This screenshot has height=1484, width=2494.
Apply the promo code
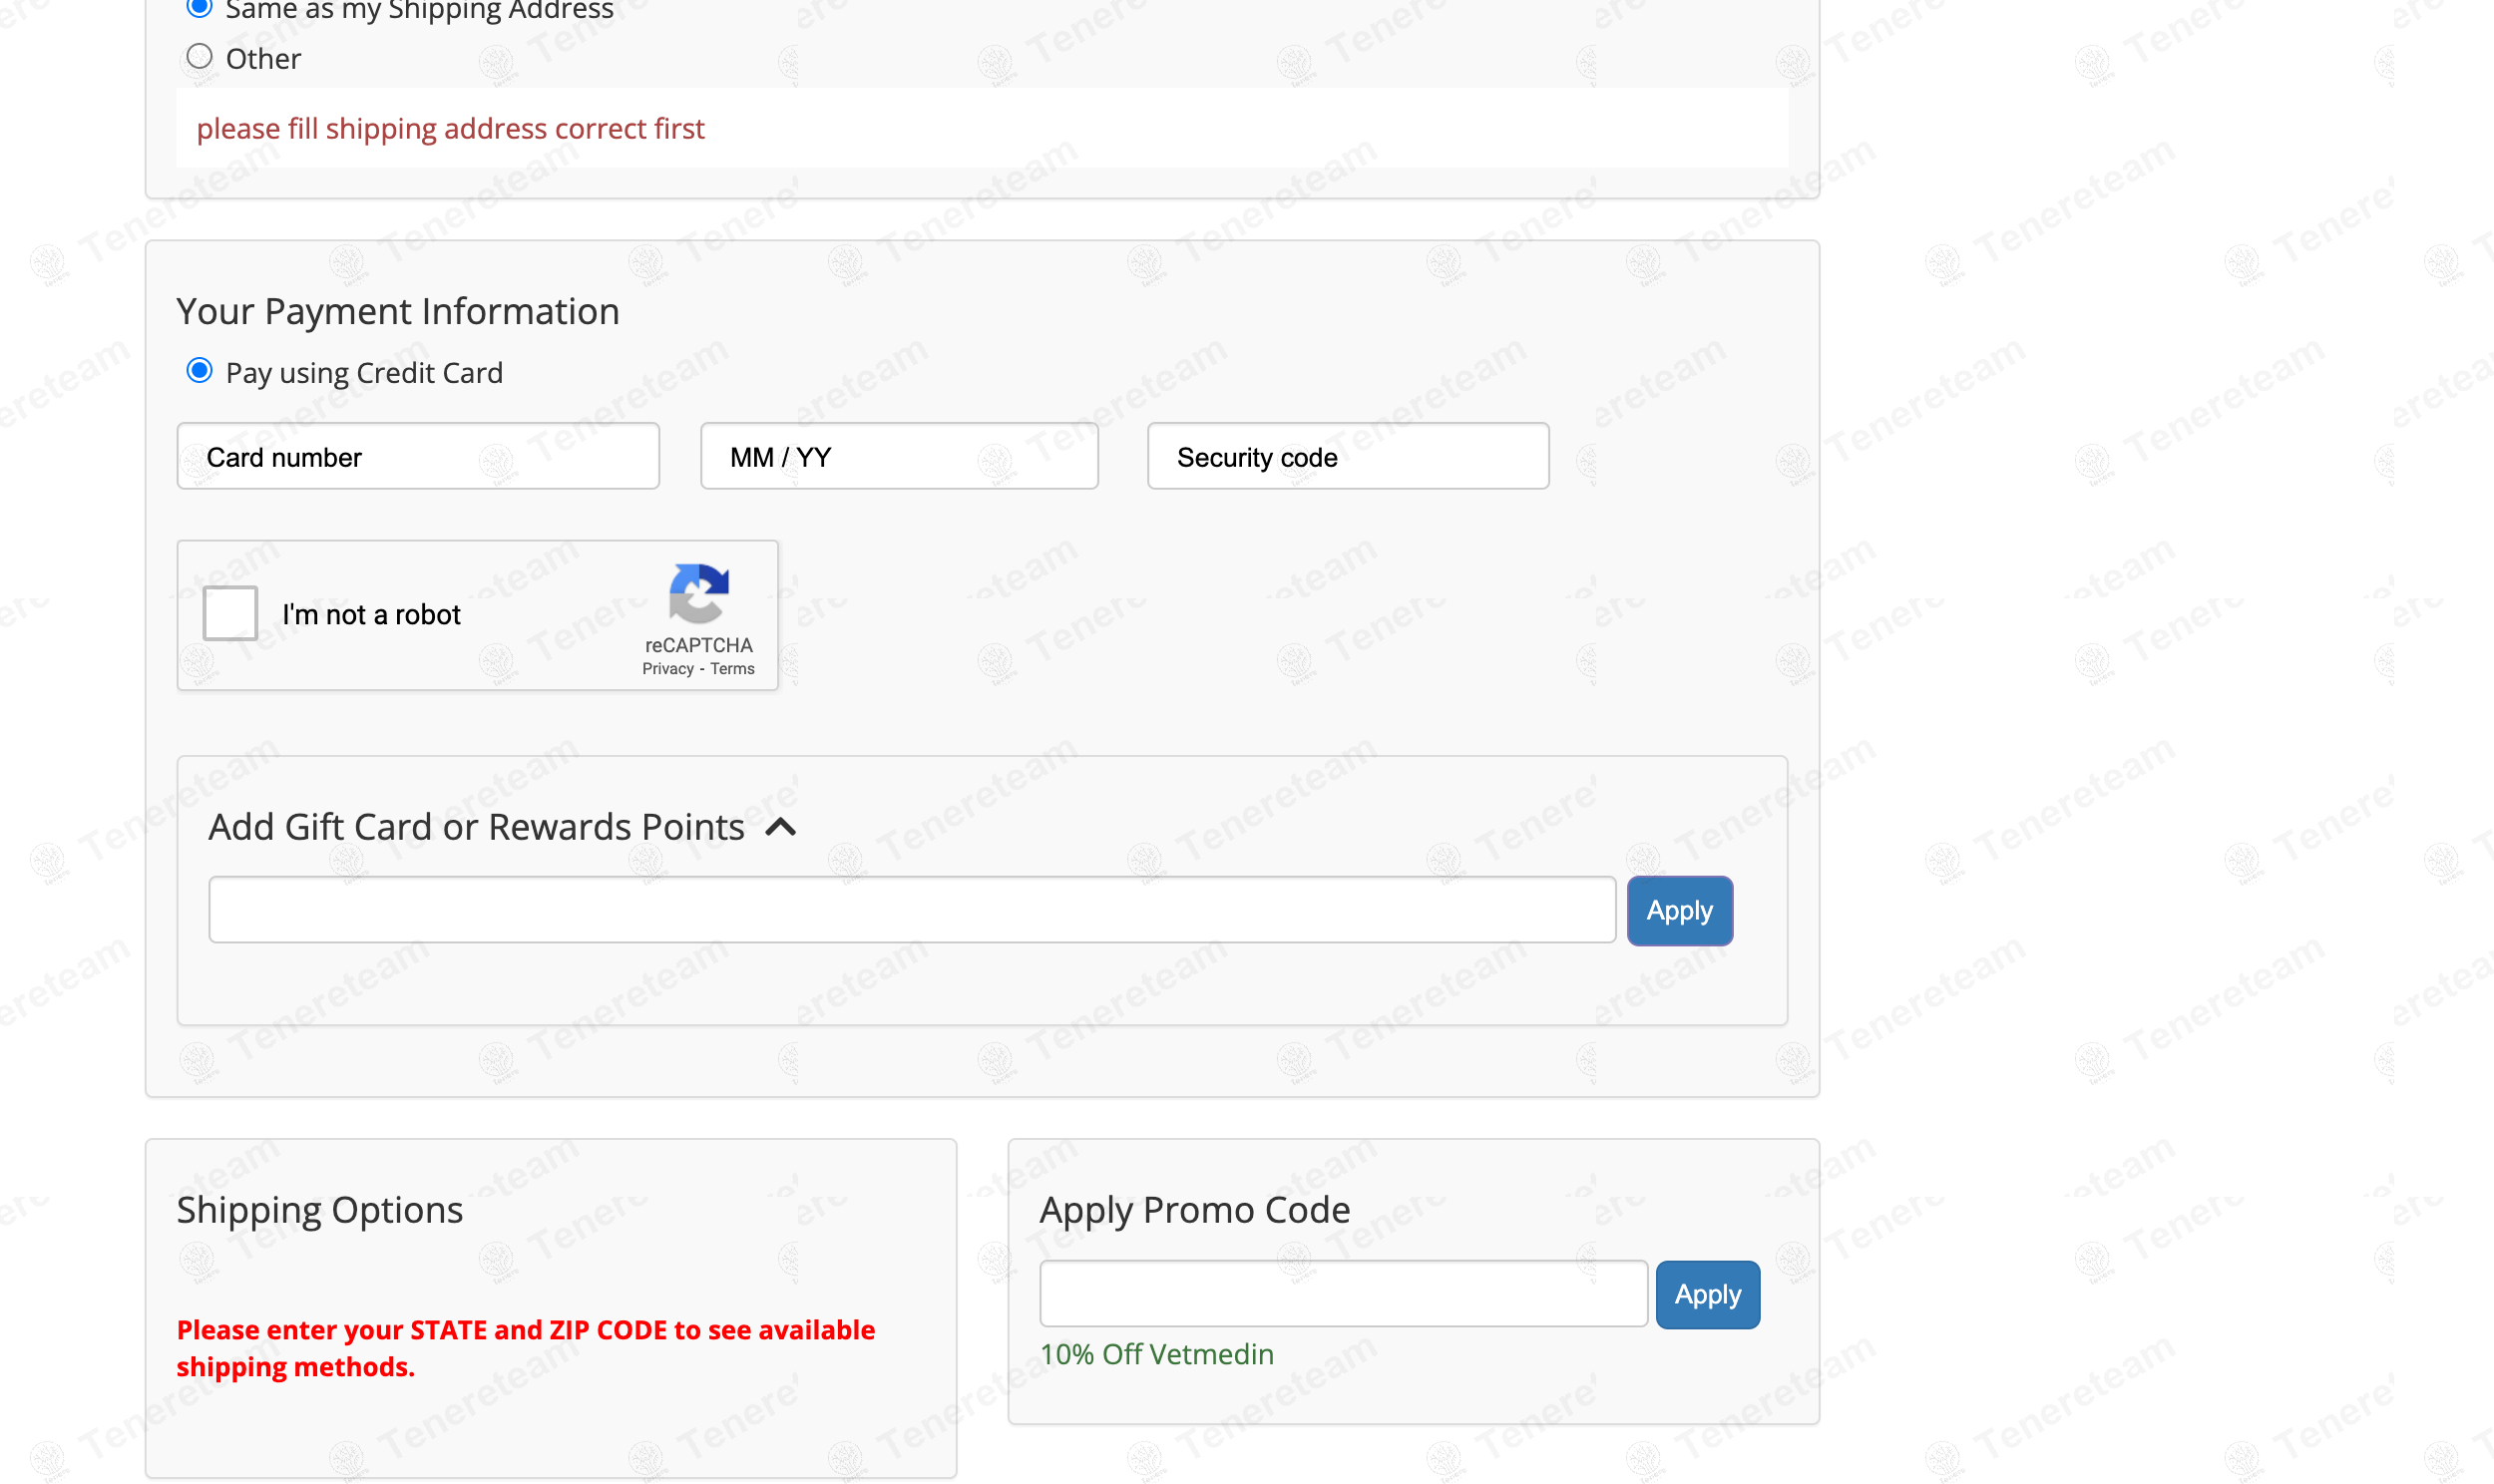pyautogui.click(x=1707, y=1294)
